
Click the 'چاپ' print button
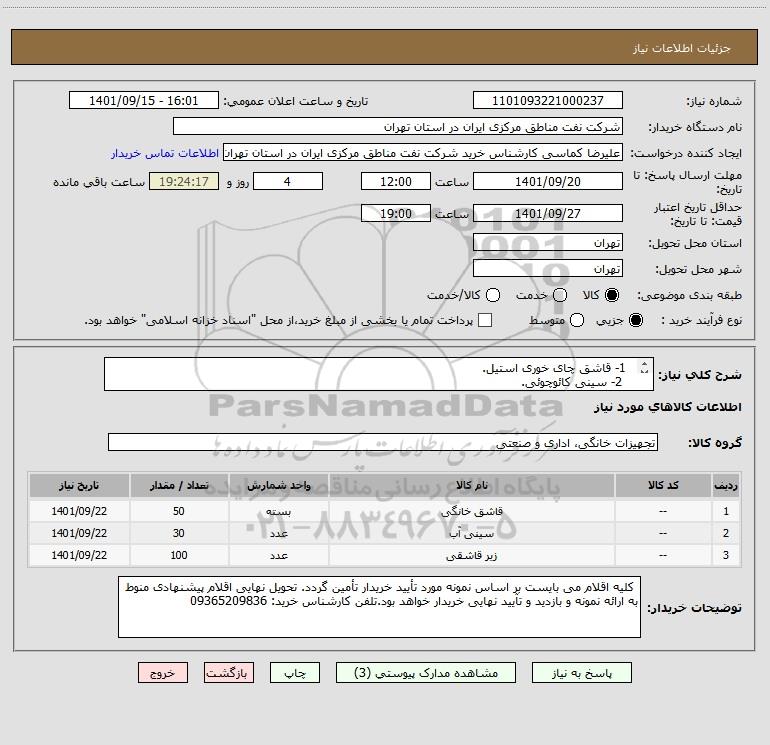295,673
